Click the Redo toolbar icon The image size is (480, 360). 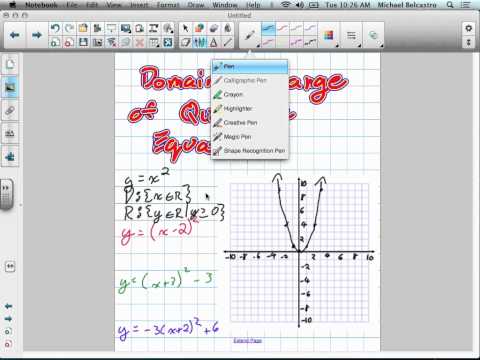pyautogui.click(x=69, y=28)
